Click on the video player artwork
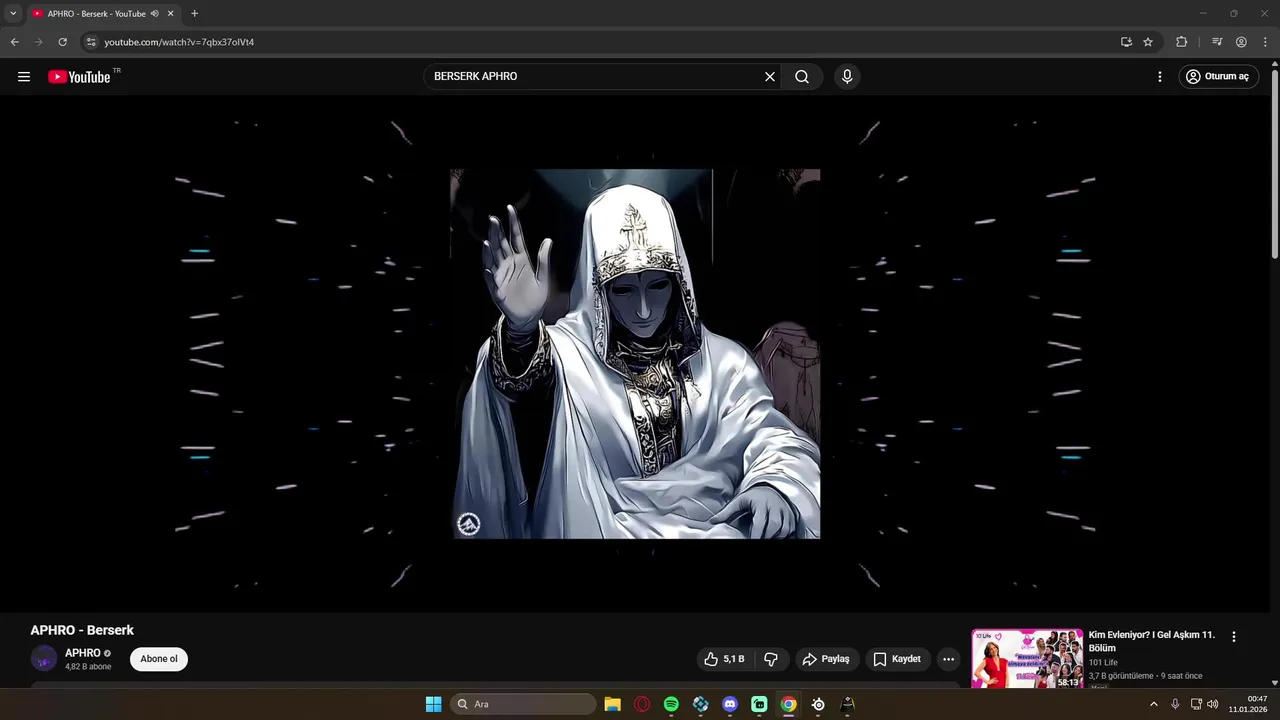Viewport: 1280px width, 720px height. point(636,354)
